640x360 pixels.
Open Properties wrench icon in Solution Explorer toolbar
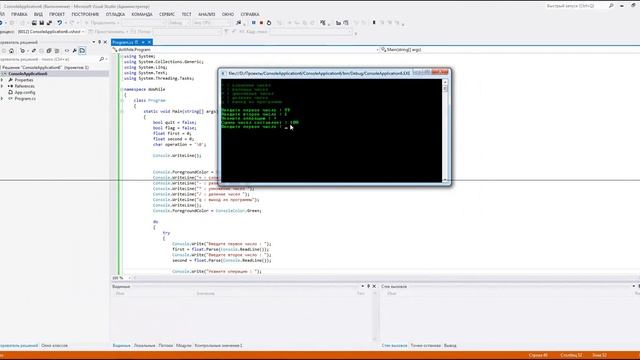coord(75,51)
